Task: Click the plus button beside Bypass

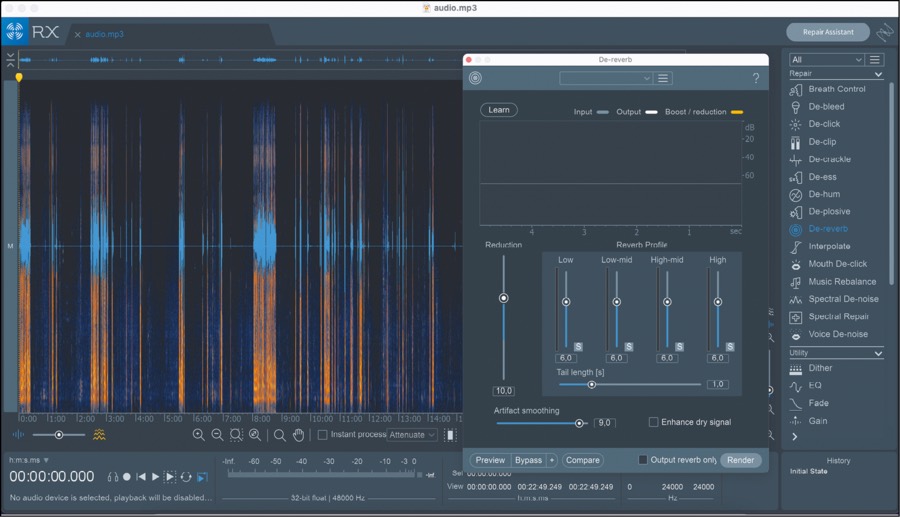Action: (x=552, y=460)
